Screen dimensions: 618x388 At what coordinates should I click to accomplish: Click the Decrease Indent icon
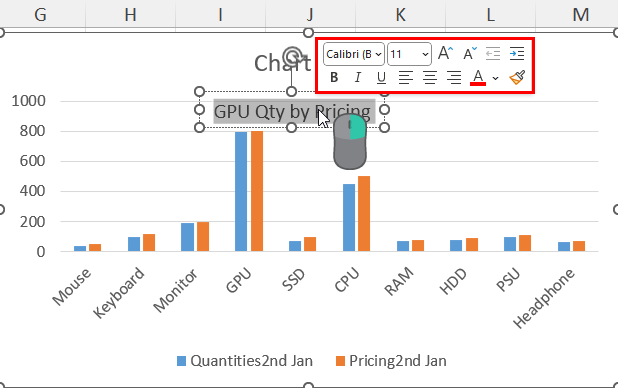(493, 53)
